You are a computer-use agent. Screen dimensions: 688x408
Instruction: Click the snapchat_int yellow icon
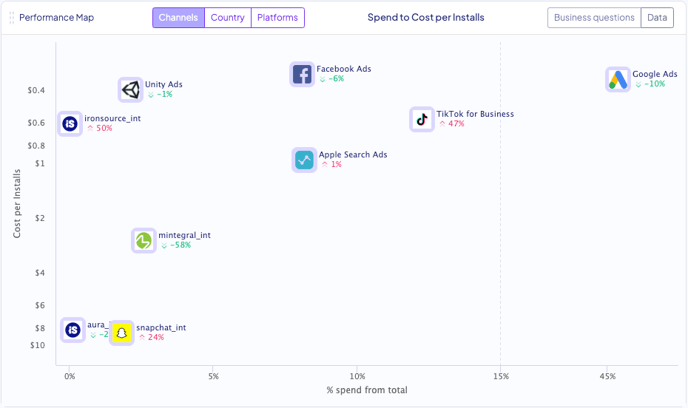click(122, 332)
